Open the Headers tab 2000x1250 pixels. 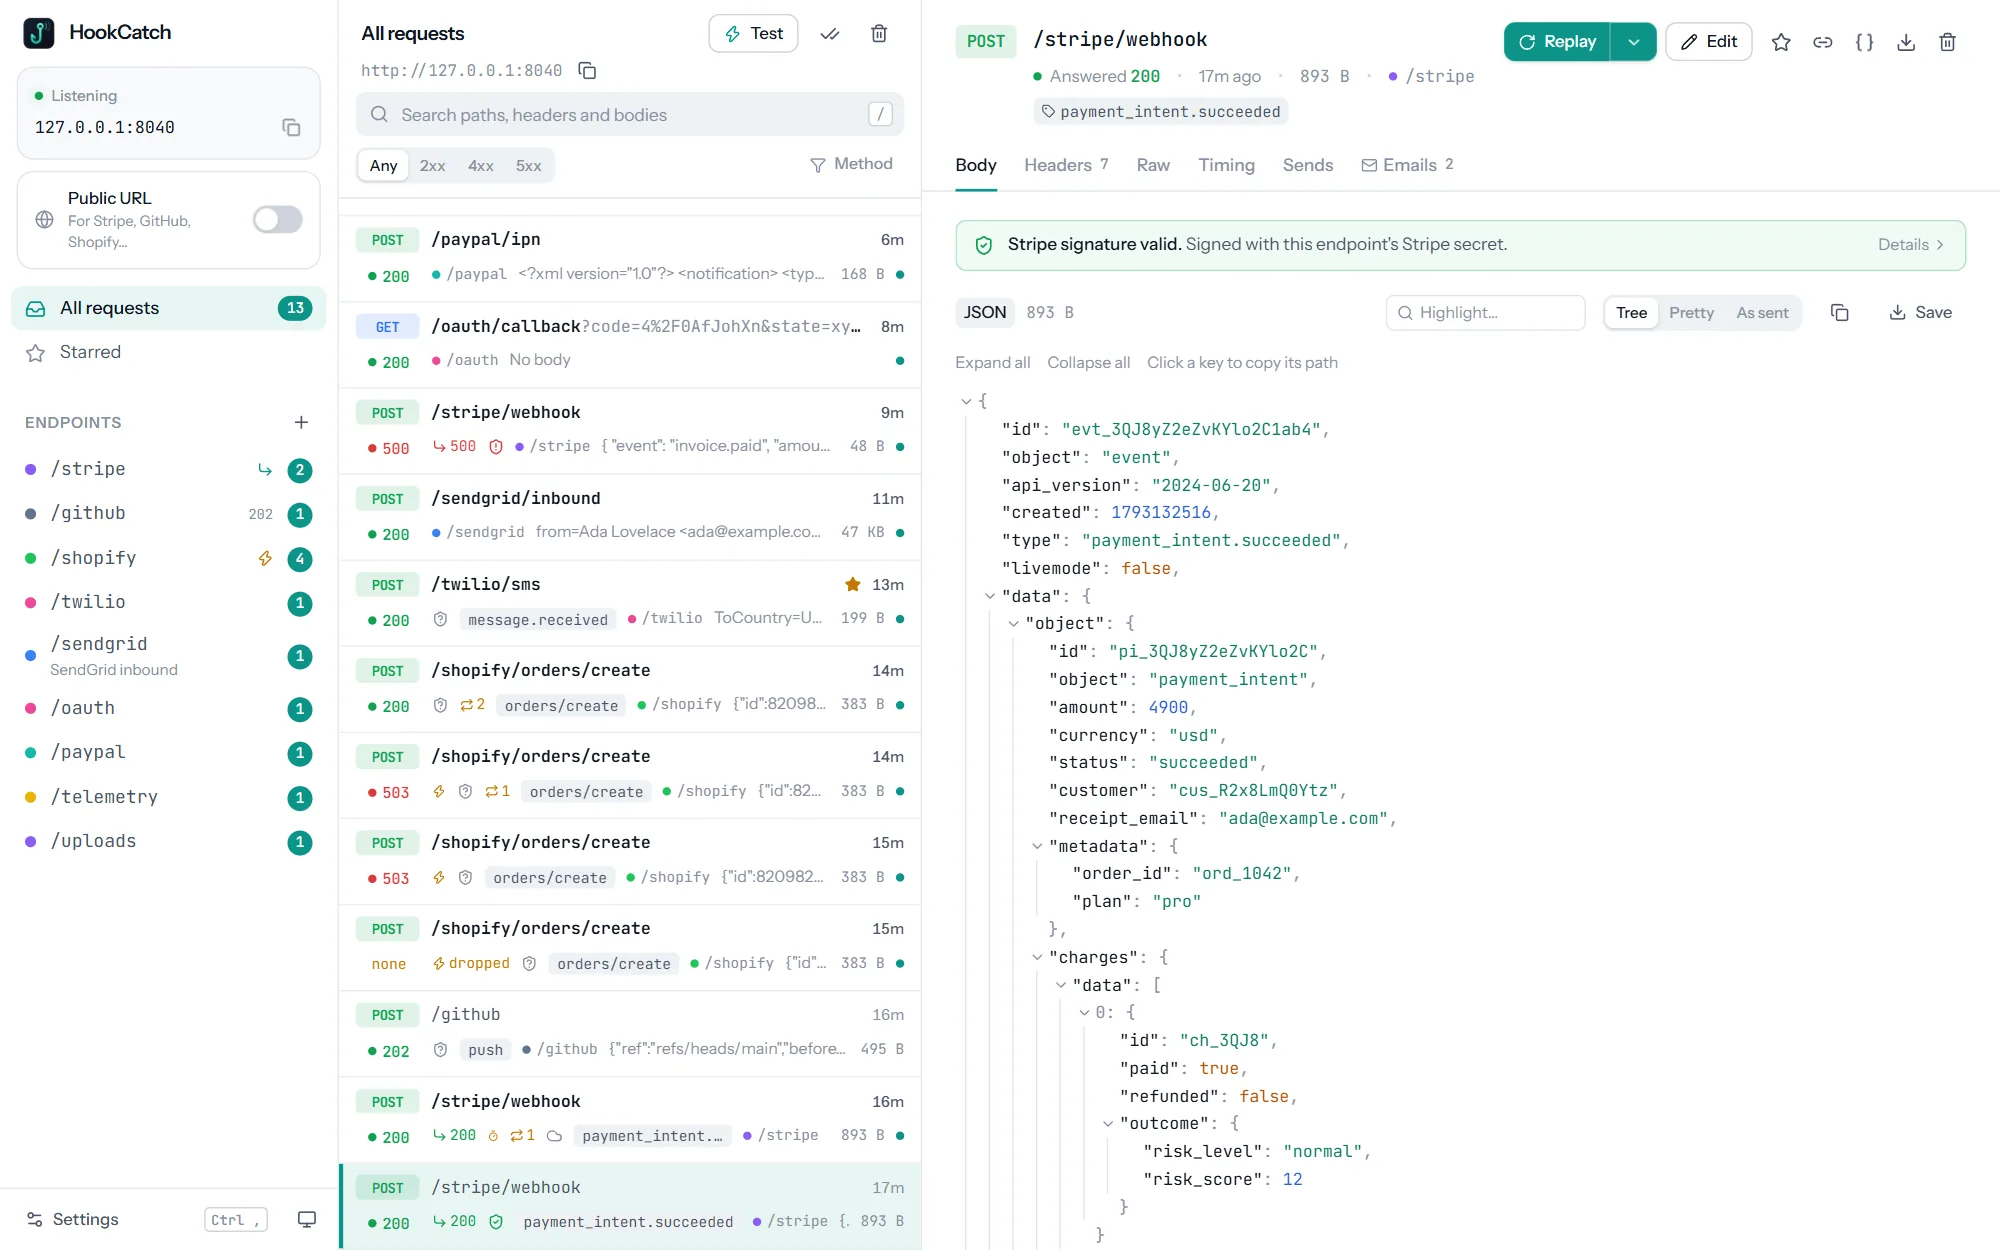point(1066,165)
